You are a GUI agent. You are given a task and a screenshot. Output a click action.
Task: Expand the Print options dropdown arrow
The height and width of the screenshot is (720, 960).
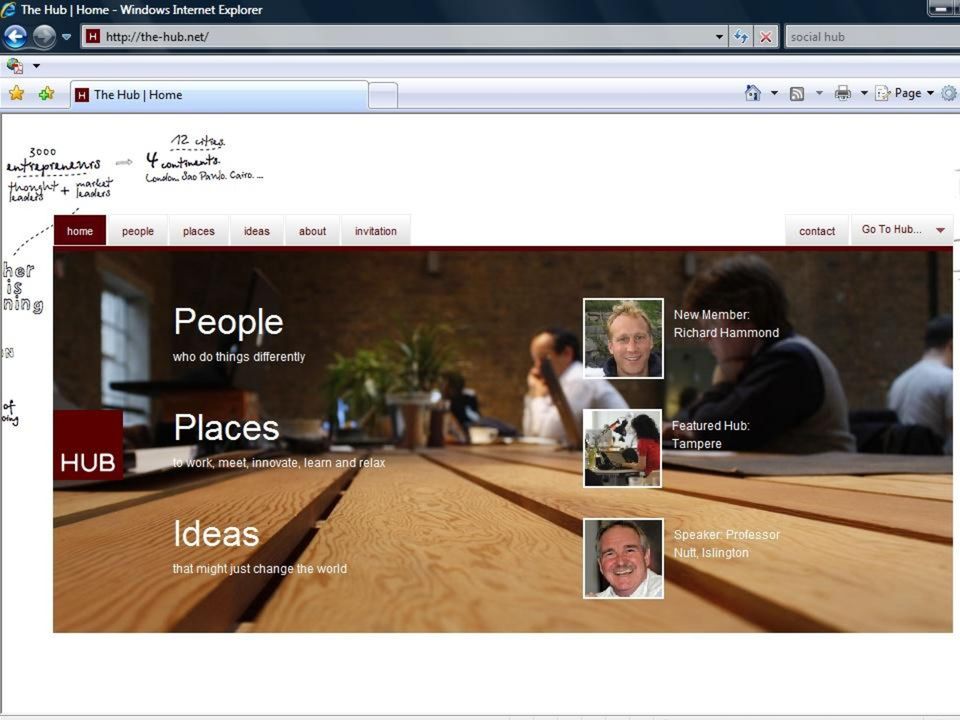[864, 93]
